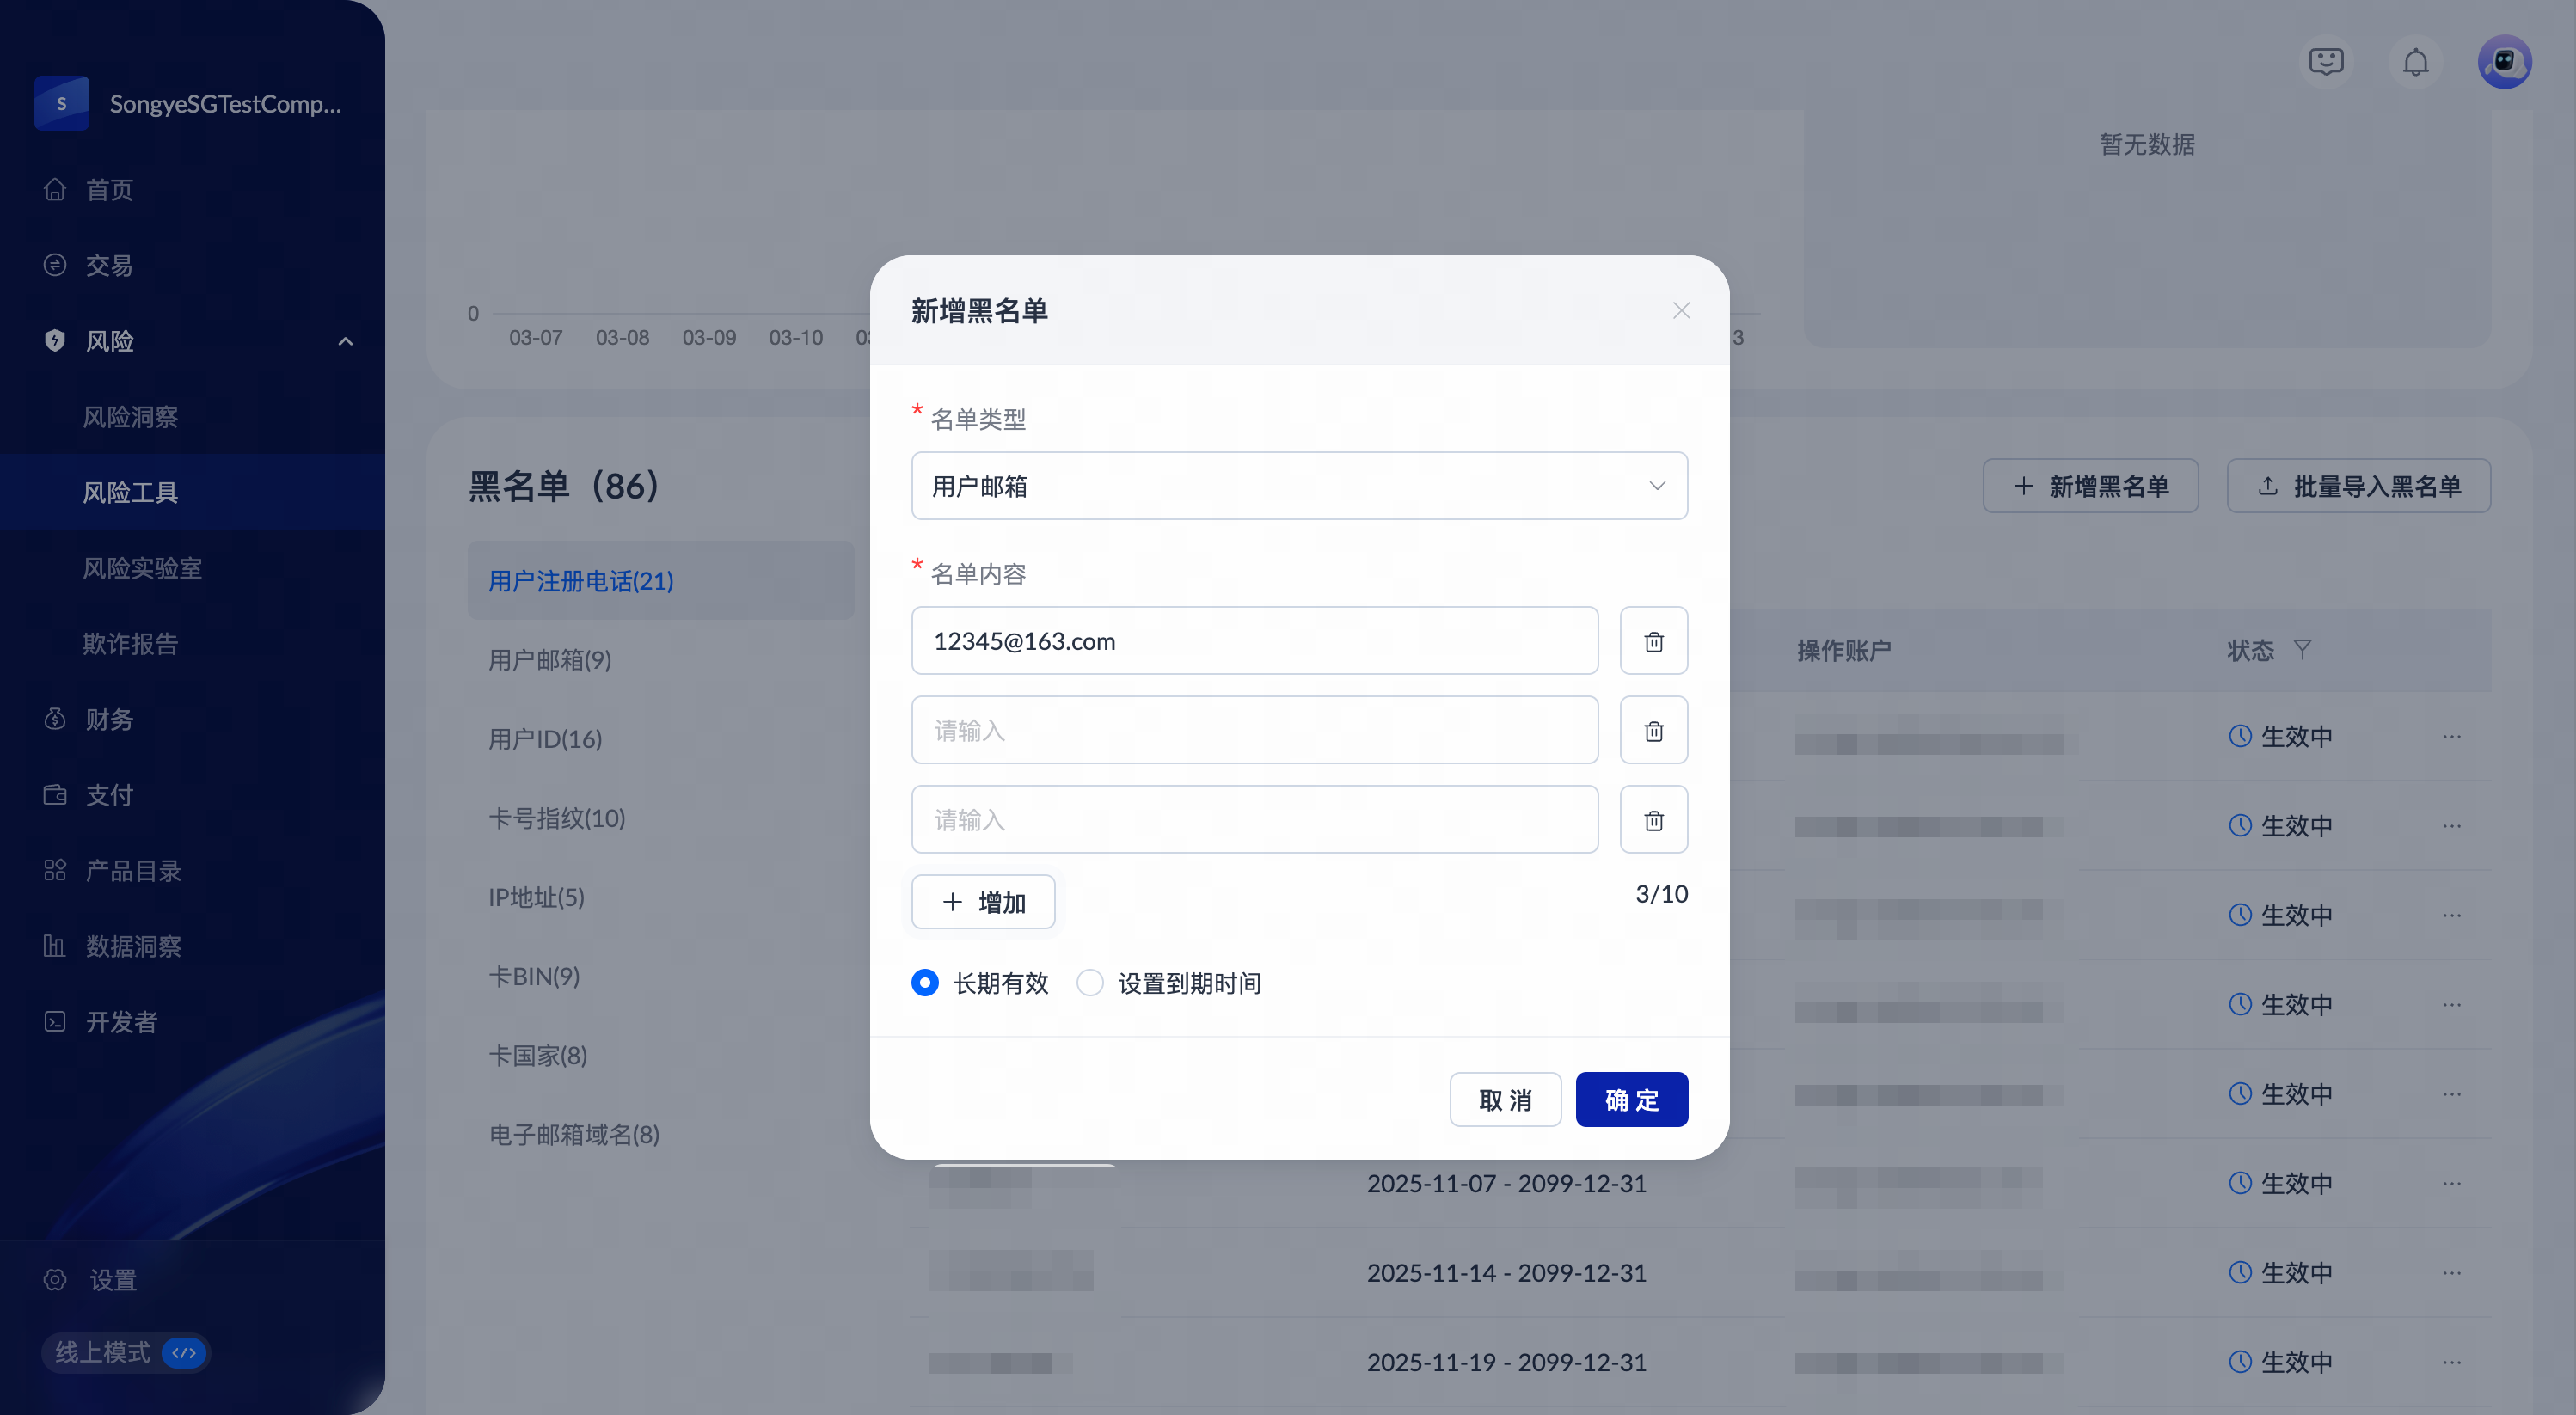This screenshot has height=1415, width=2576.
Task: Click trash icon beside second input field
Action: (x=1653, y=731)
